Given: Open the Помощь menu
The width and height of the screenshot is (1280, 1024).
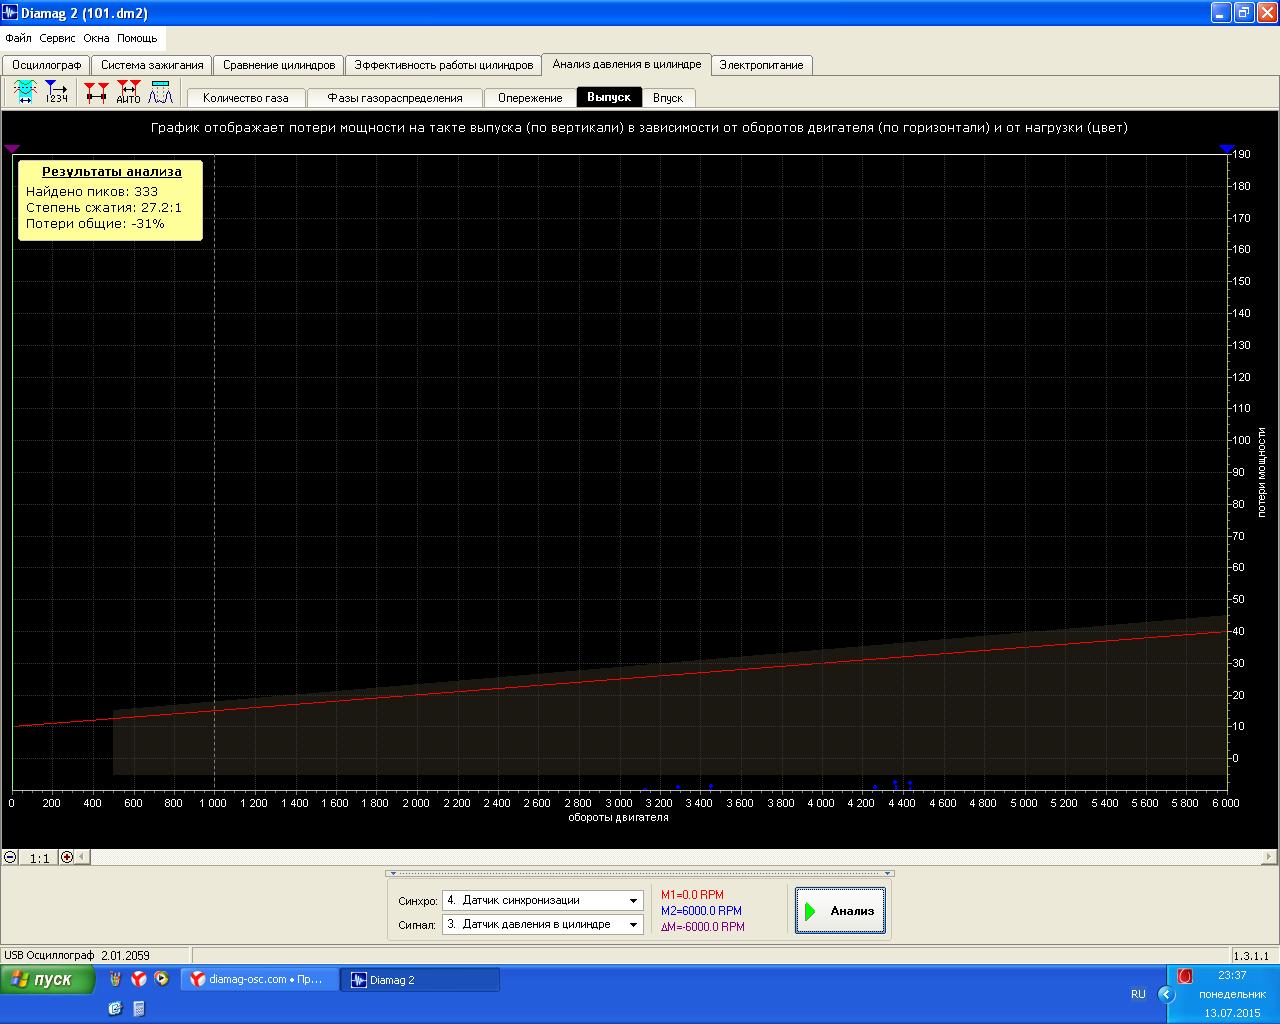Looking at the screenshot, I should point(137,38).
